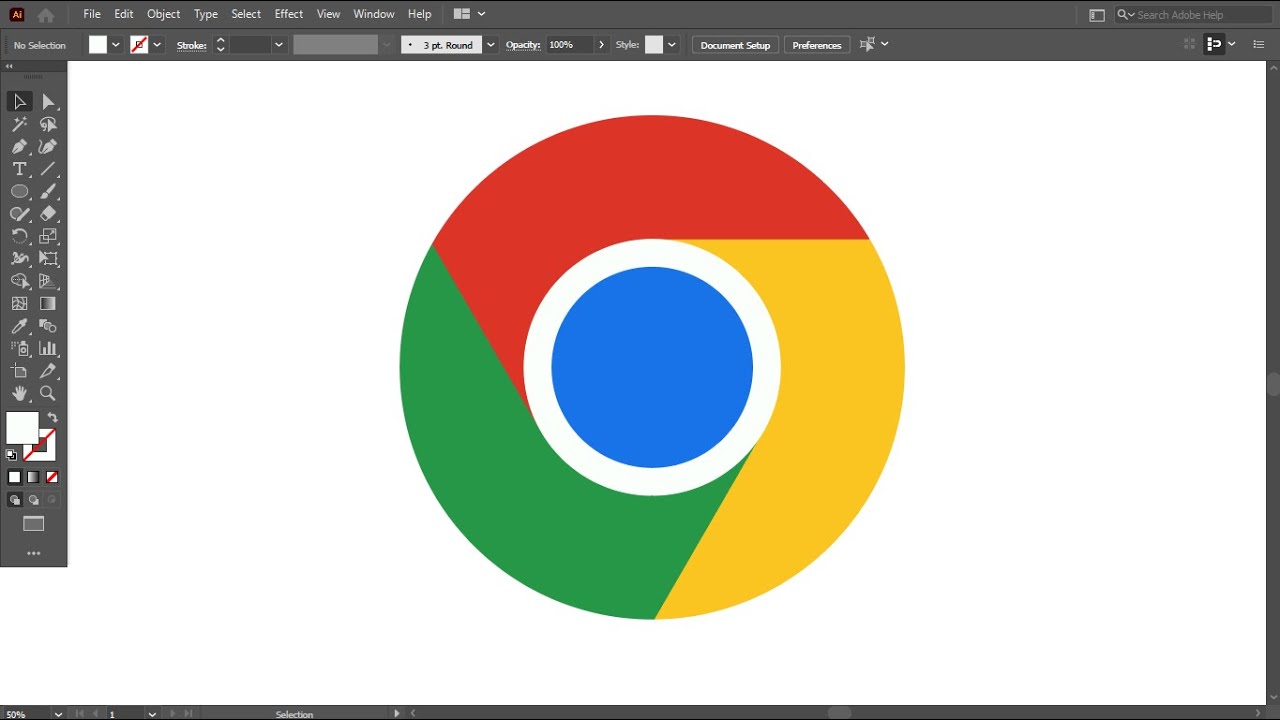1280x720 pixels.
Task: Activate the Hand tool
Action: (x=19, y=394)
